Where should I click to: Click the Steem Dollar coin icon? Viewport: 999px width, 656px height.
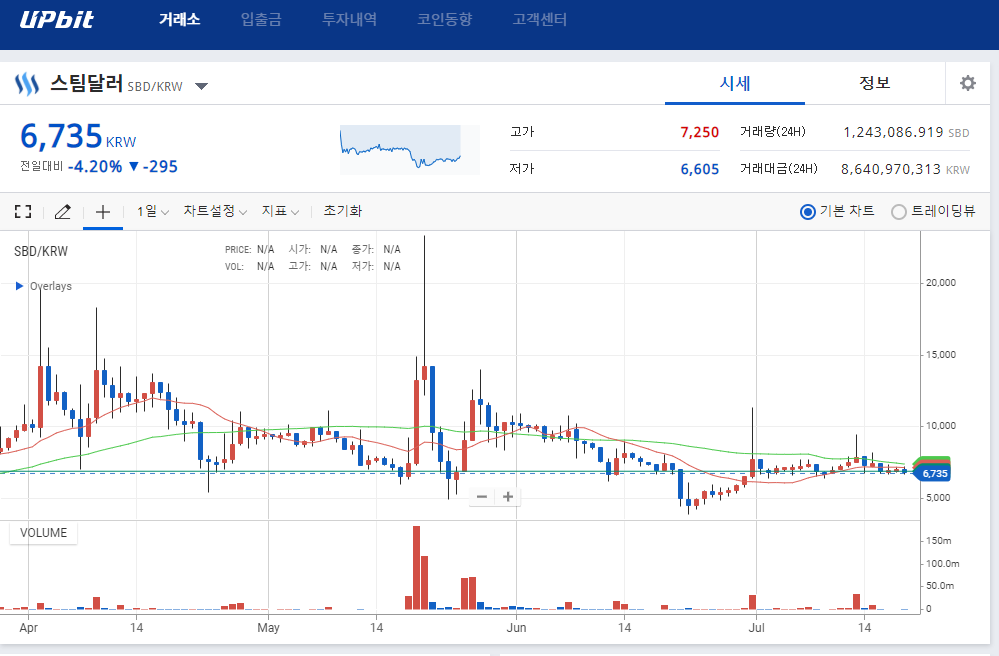coord(26,84)
